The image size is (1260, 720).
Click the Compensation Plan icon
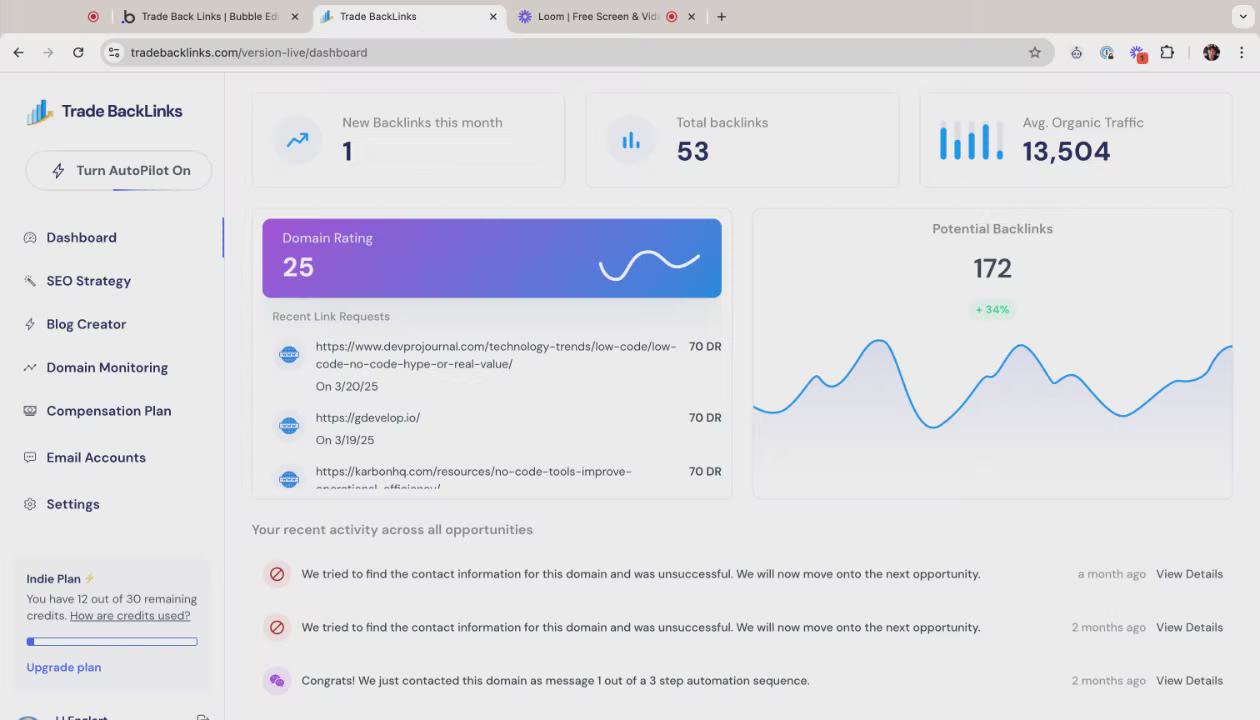[30, 411]
